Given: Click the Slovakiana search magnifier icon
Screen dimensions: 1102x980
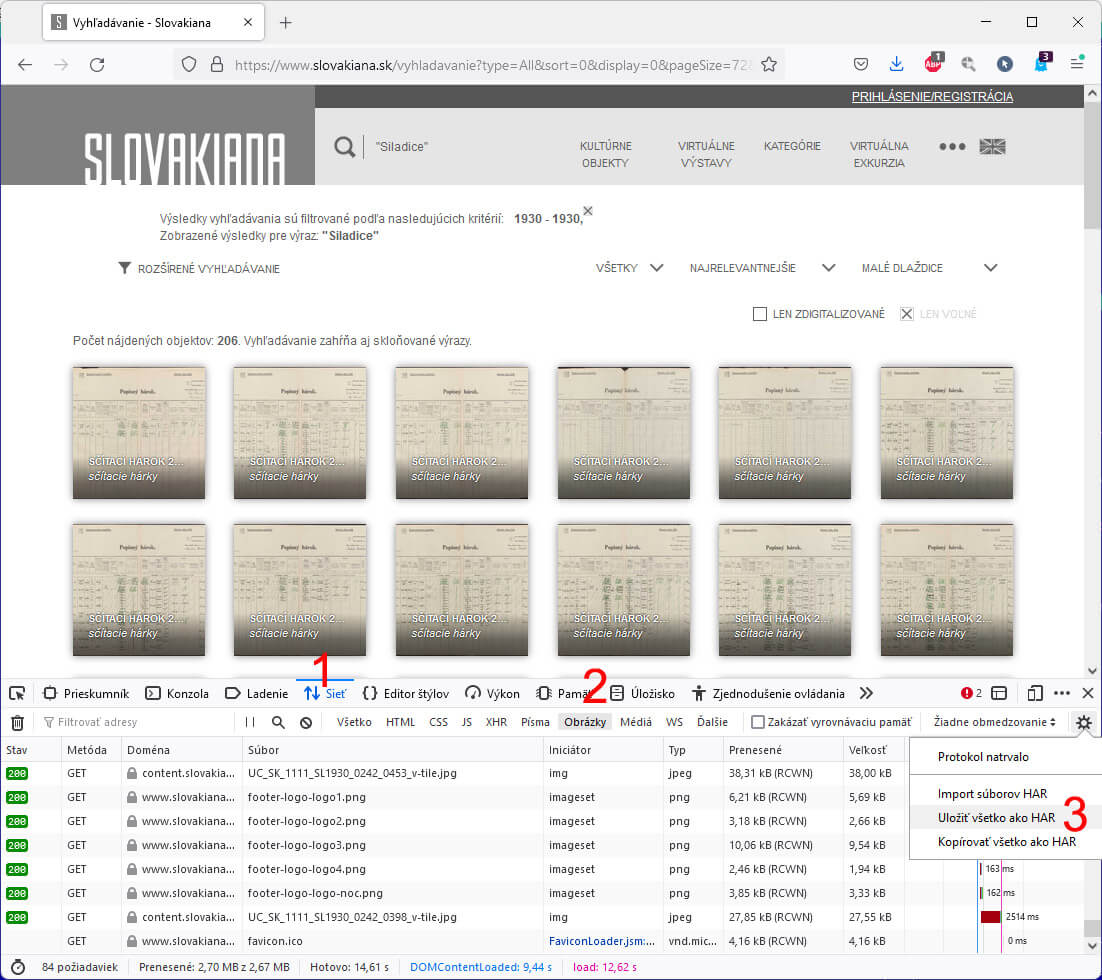Looking at the screenshot, I should [344, 147].
